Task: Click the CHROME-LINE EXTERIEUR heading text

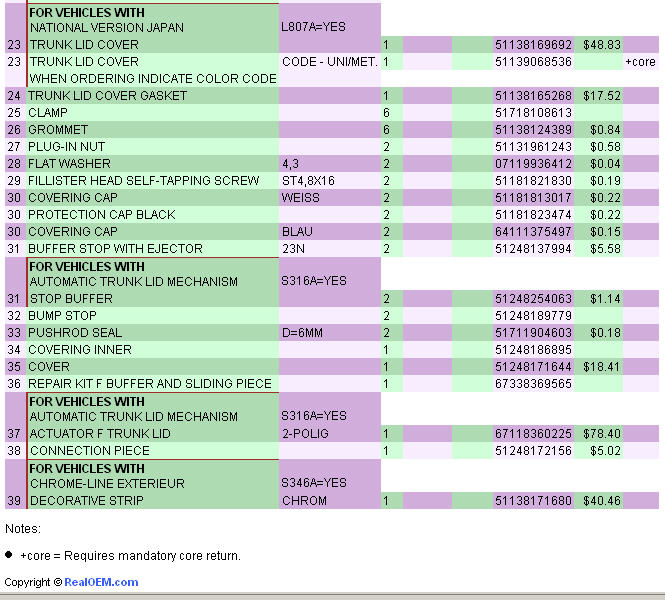Action: point(106,484)
